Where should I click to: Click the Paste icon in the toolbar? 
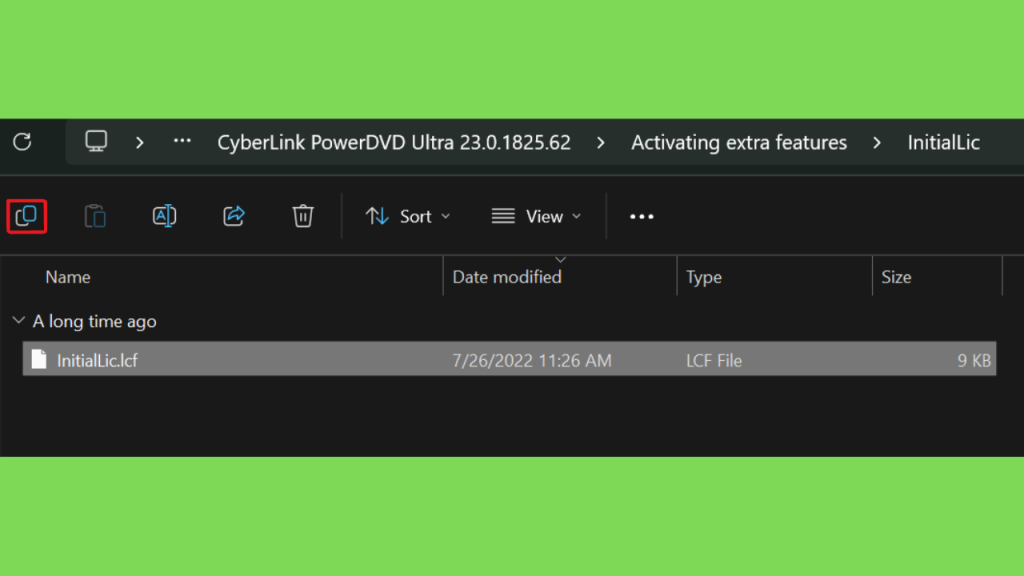95,216
